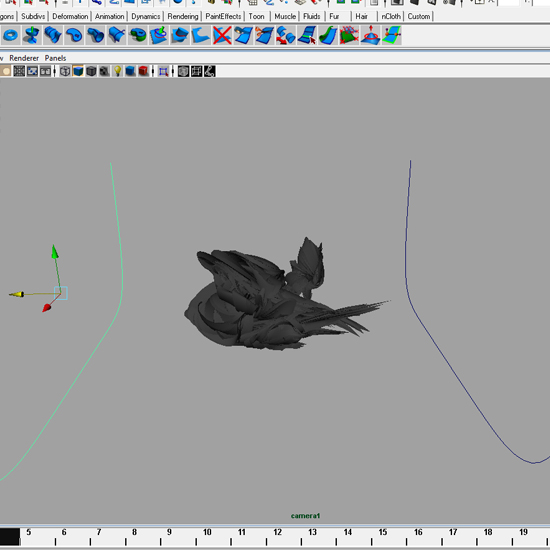Viewport: 550px width, 550px height.
Task: Open the Panels menu
Action: [x=55, y=58]
